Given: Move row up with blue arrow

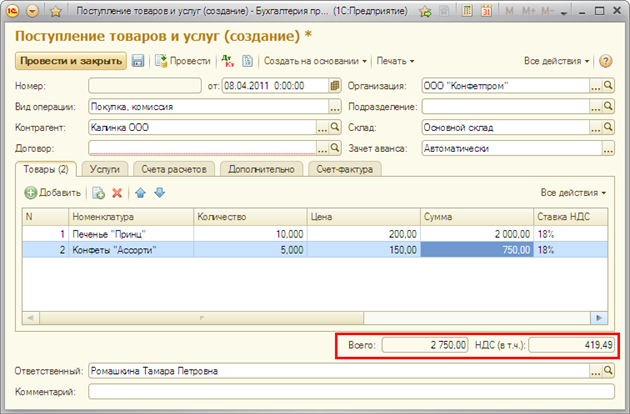Looking at the screenshot, I should pos(141,192).
